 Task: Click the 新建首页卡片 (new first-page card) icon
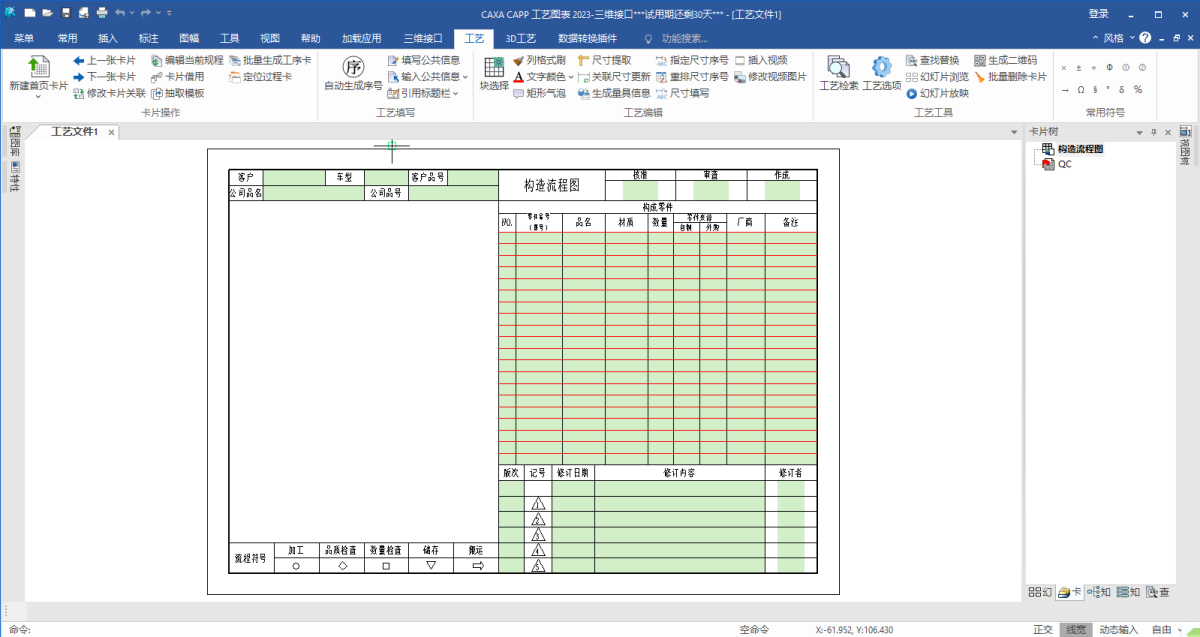[38, 68]
